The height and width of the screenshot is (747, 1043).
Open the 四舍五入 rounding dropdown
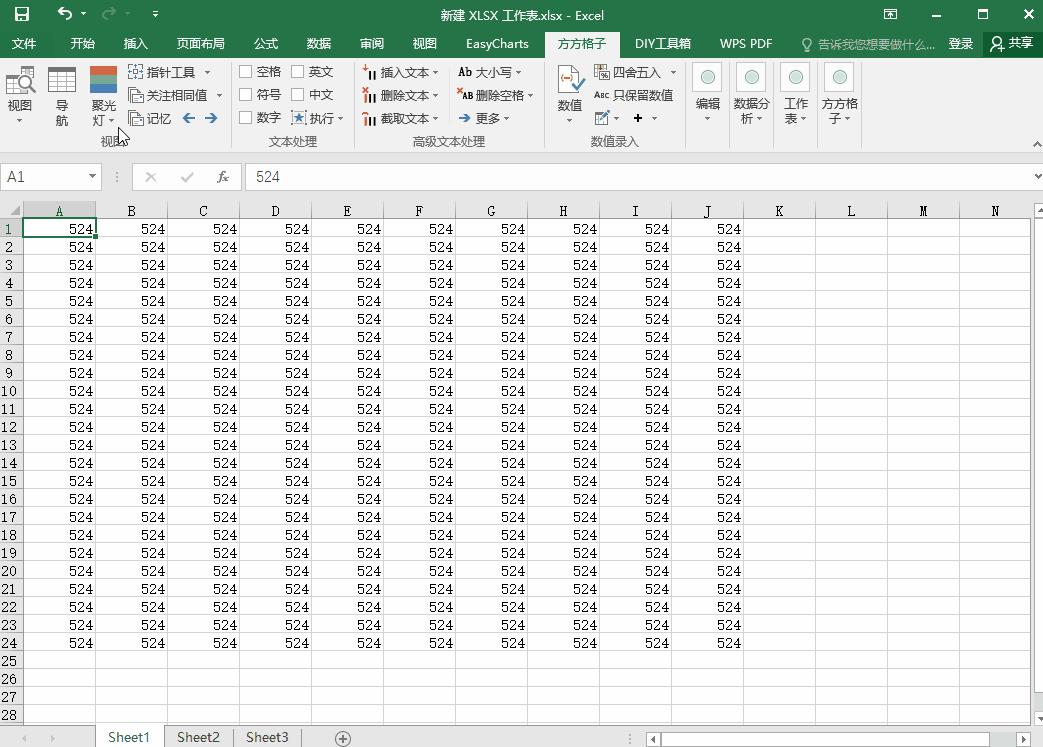(x=673, y=72)
